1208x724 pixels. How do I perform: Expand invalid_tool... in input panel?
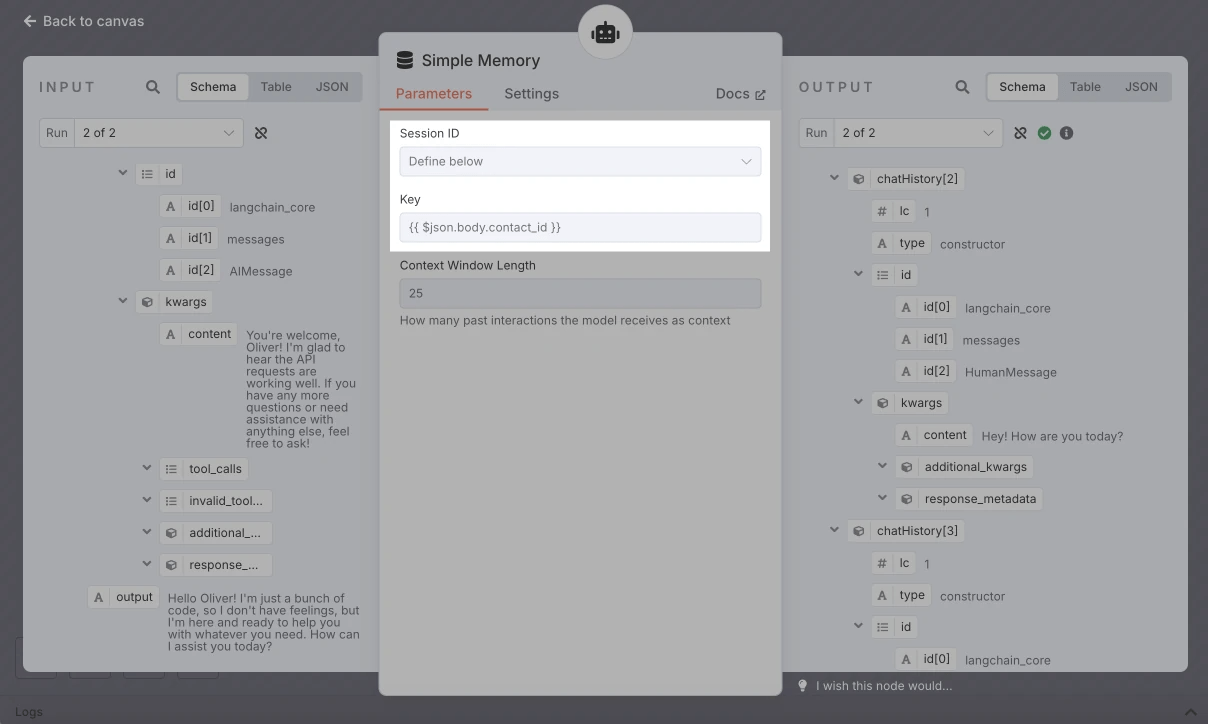pos(147,500)
